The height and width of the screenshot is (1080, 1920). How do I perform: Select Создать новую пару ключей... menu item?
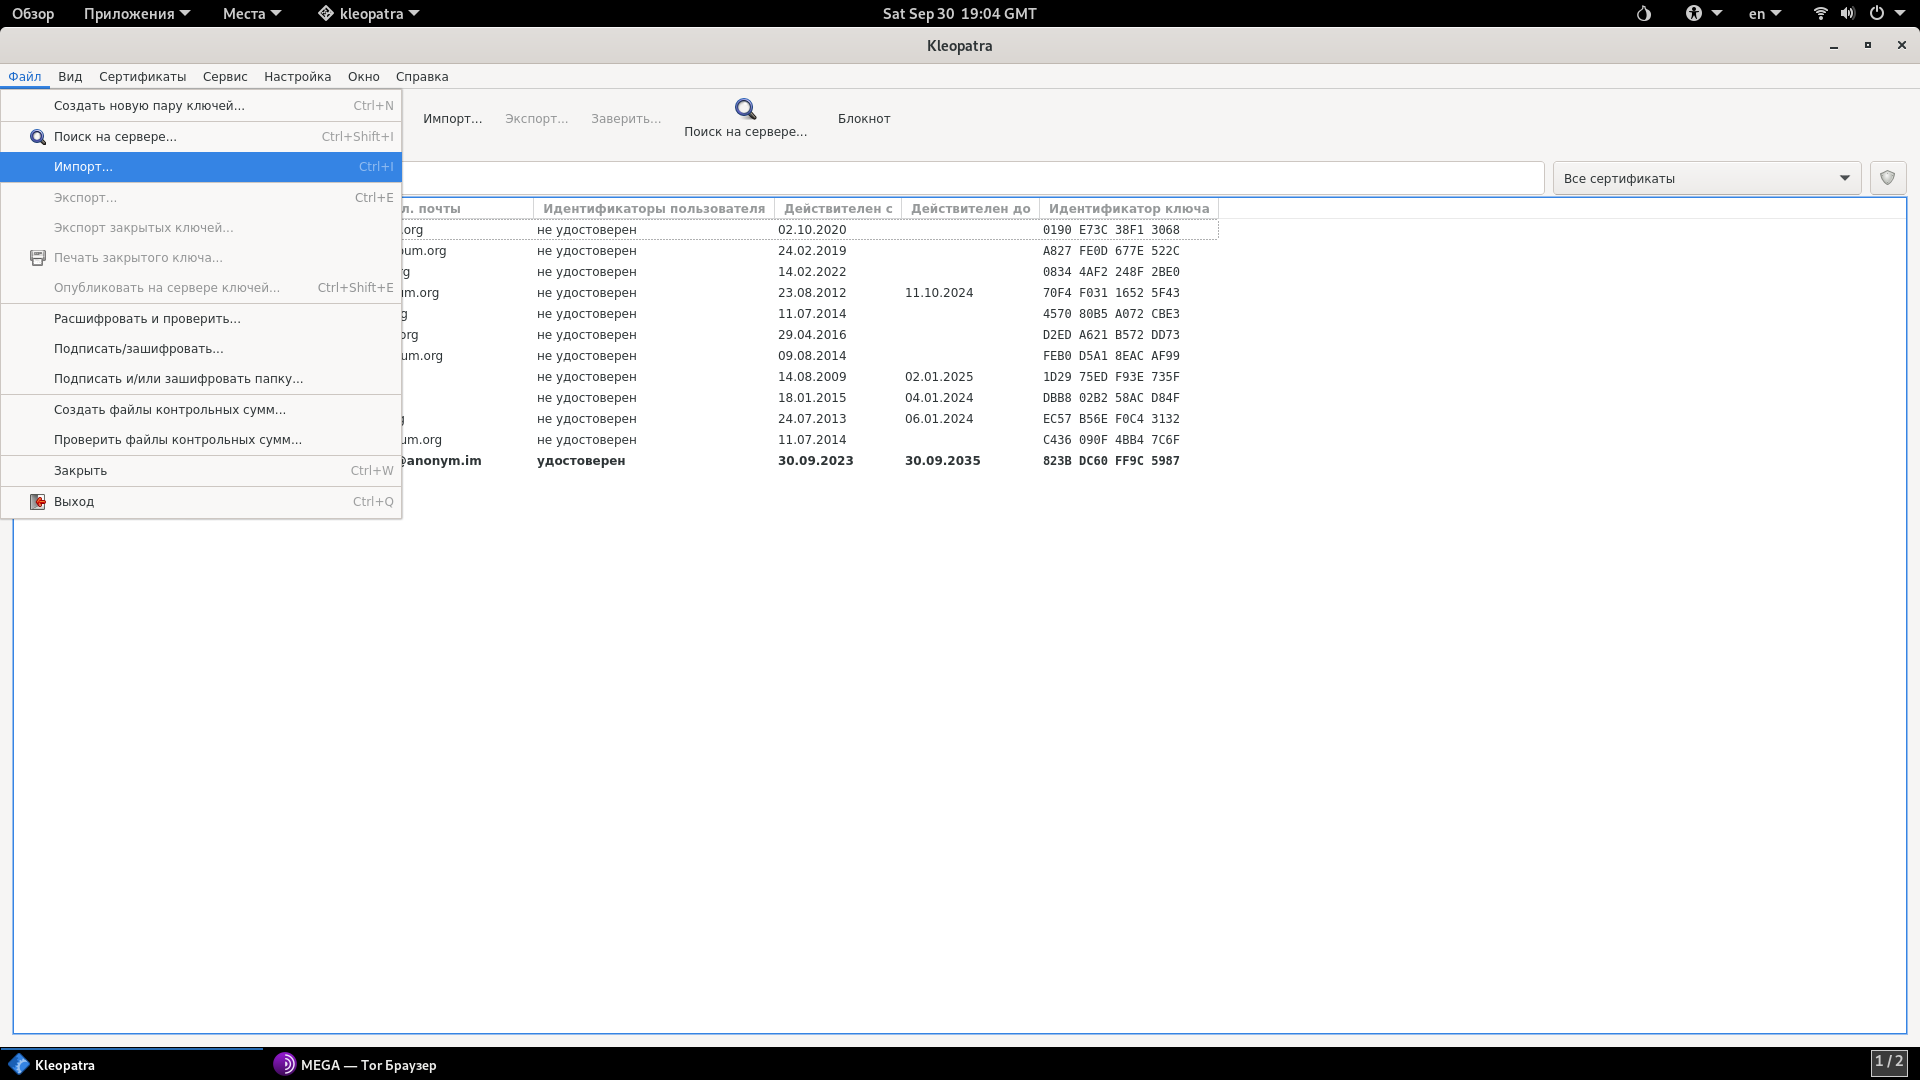point(149,106)
